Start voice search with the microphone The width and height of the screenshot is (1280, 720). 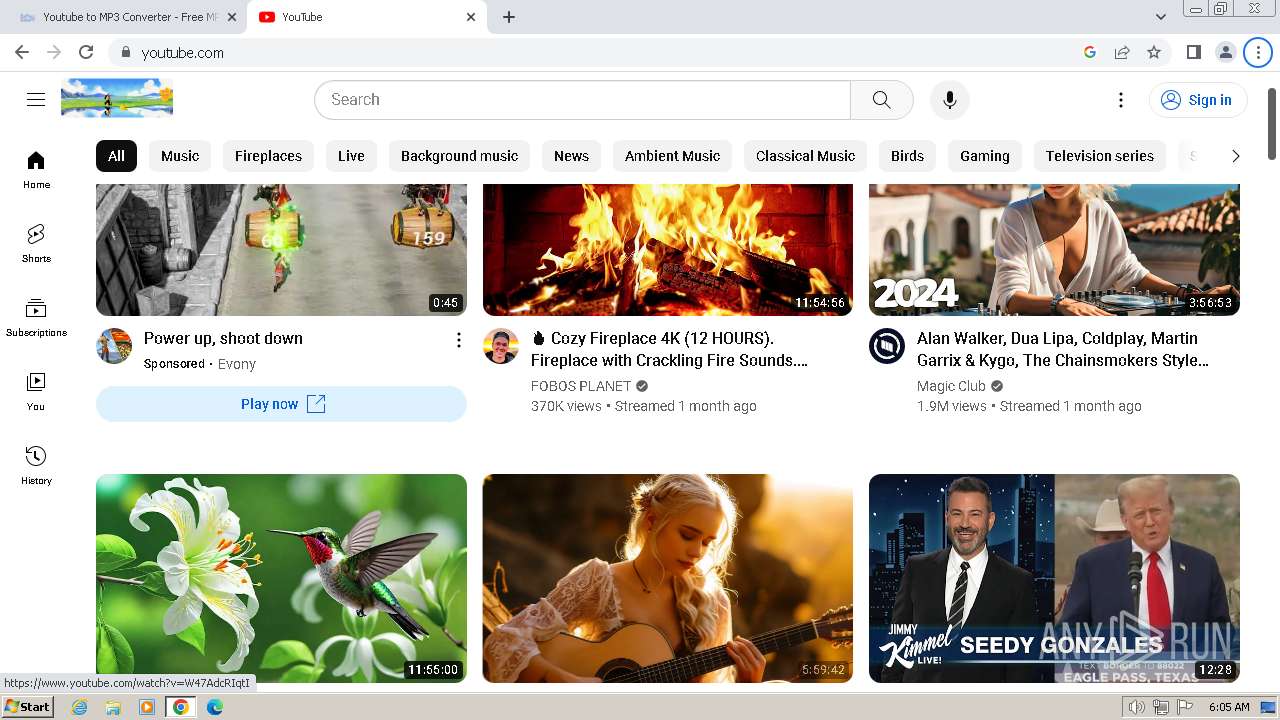950,99
